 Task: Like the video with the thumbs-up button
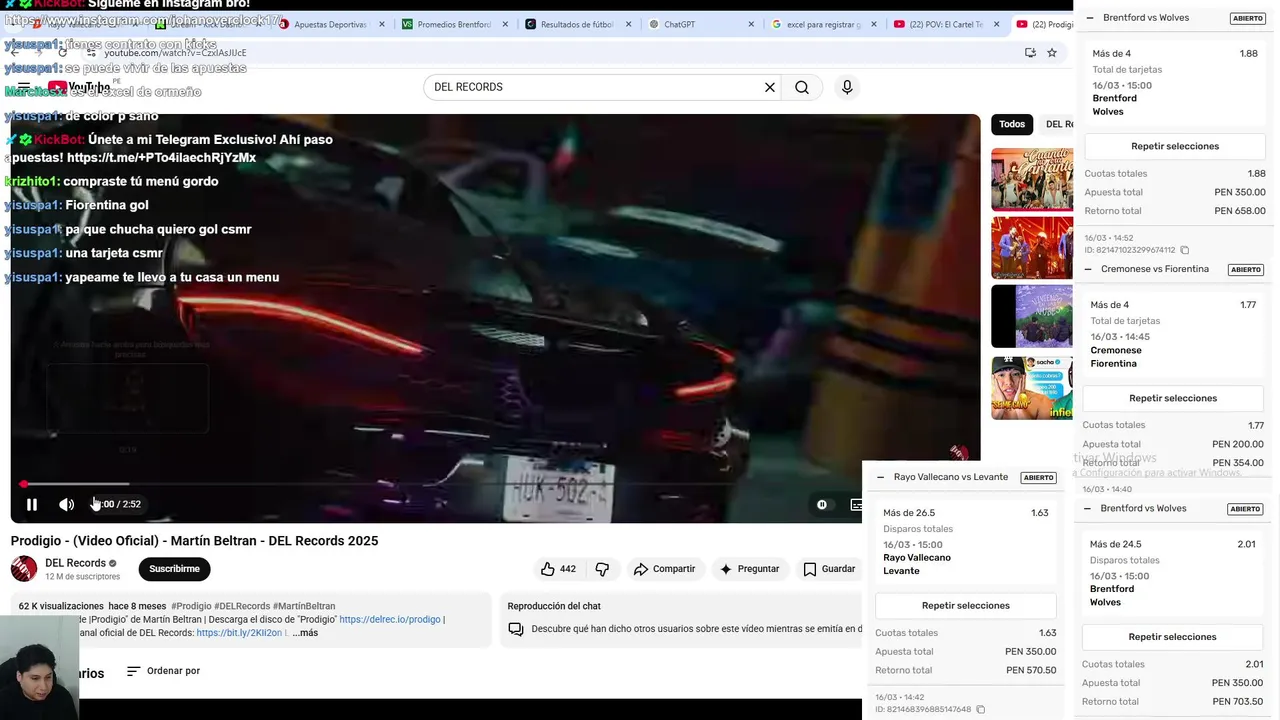point(558,569)
